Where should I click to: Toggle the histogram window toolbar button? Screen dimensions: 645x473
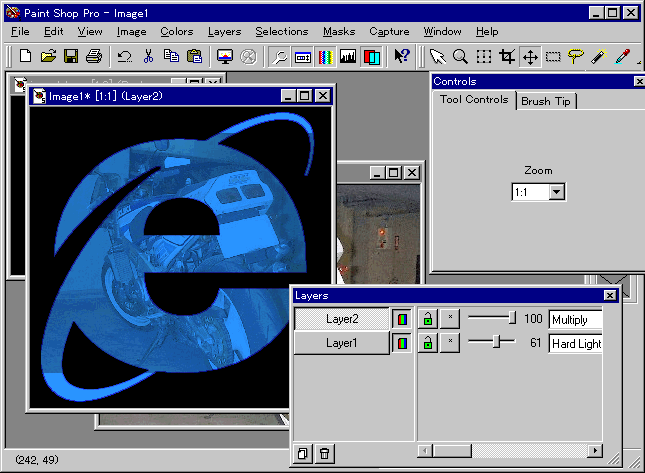click(348, 57)
